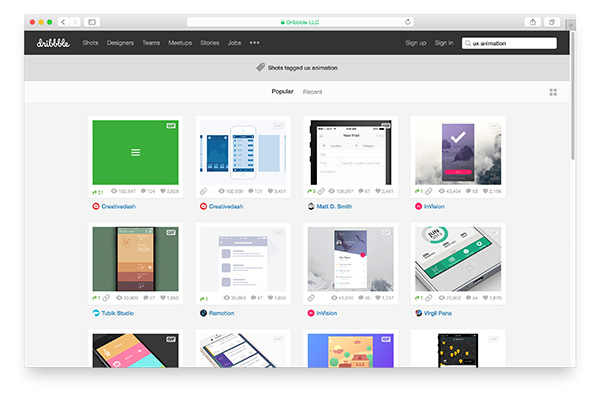
Task: Open the green hamburger menu shot thumbnail
Action: tap(135, 152)
